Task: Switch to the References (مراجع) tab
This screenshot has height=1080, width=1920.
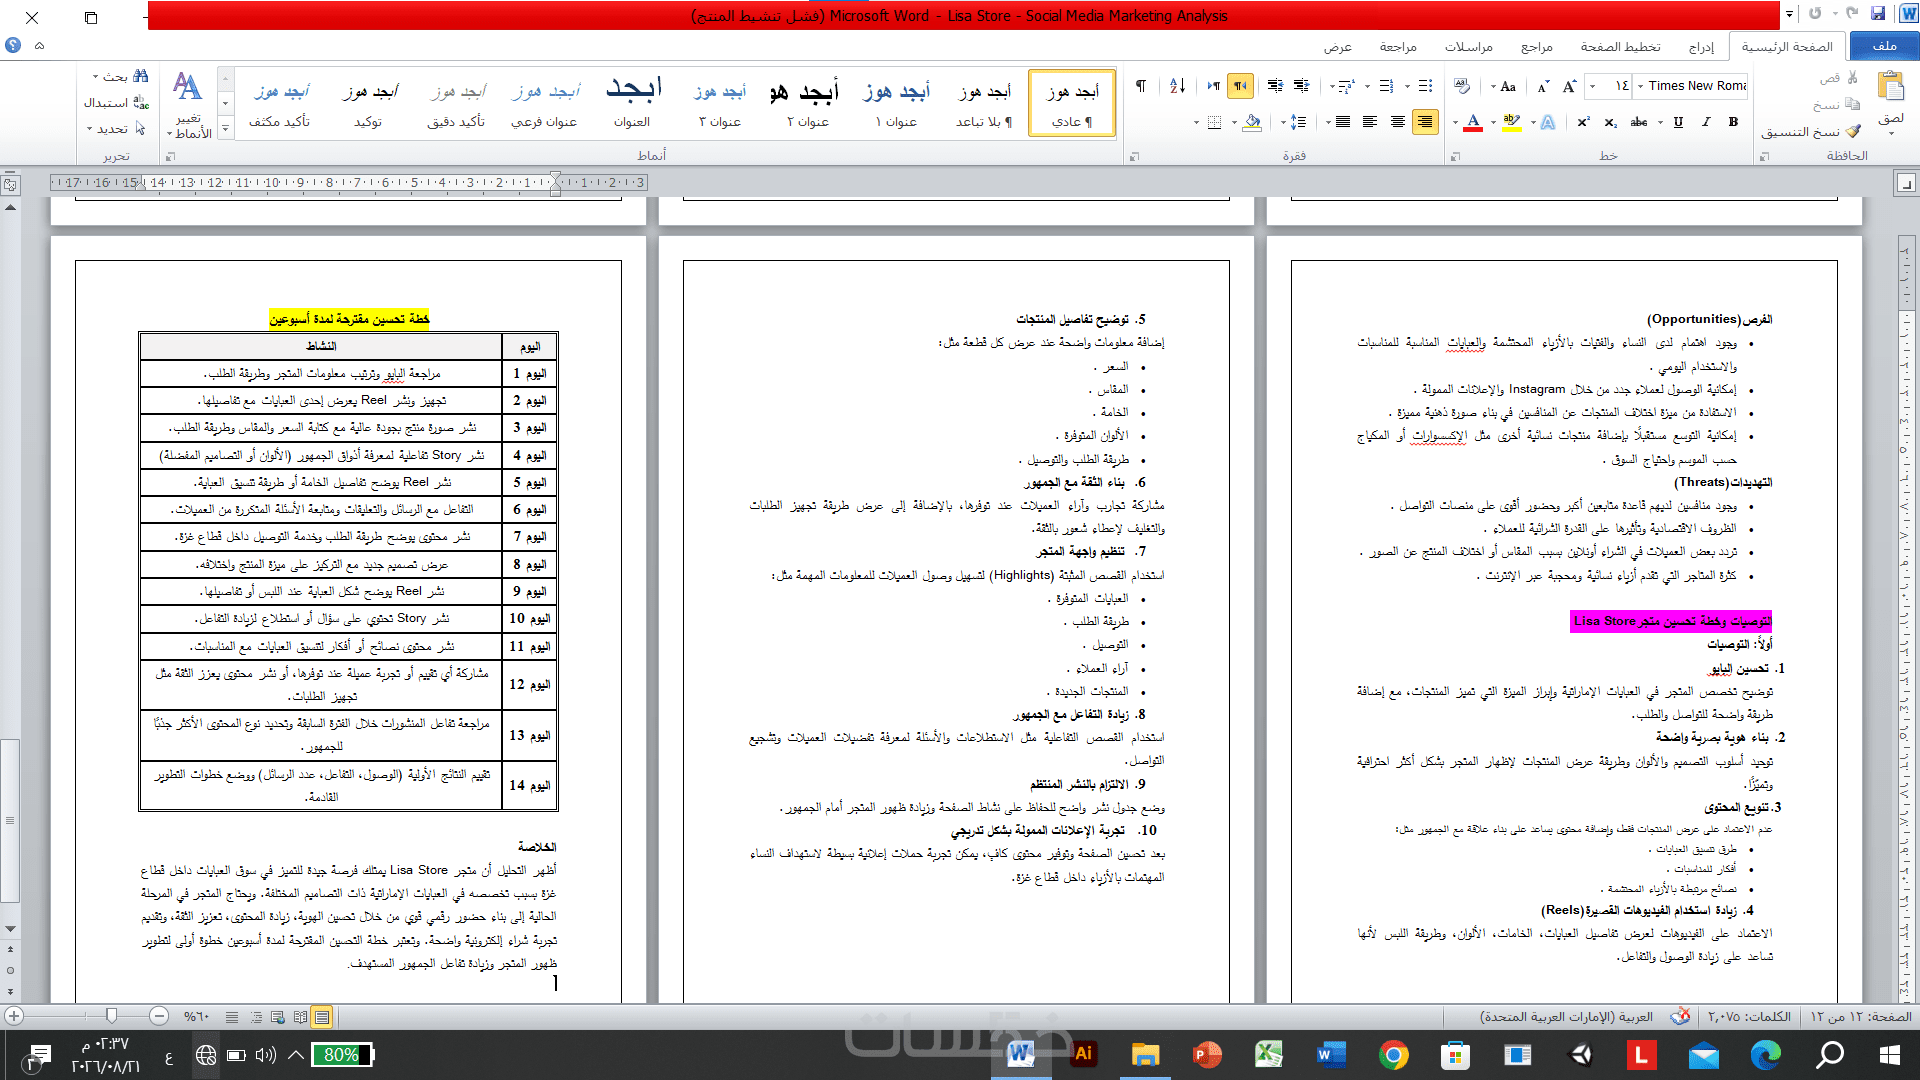Action: click(1537, 46)
